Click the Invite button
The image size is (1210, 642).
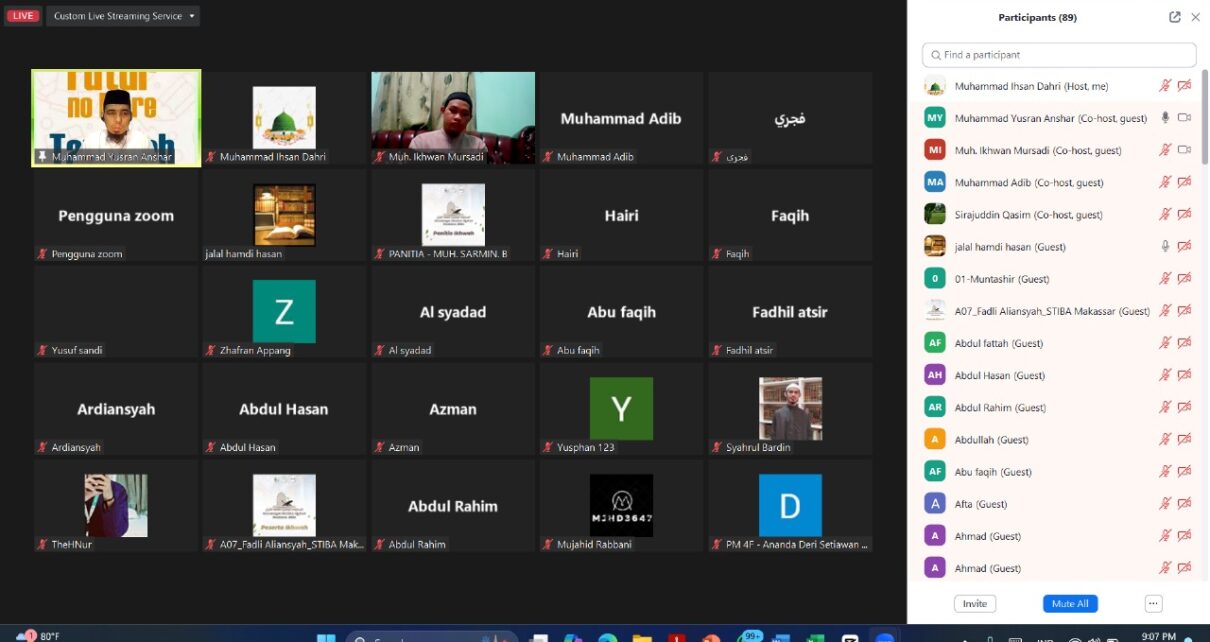974,604
